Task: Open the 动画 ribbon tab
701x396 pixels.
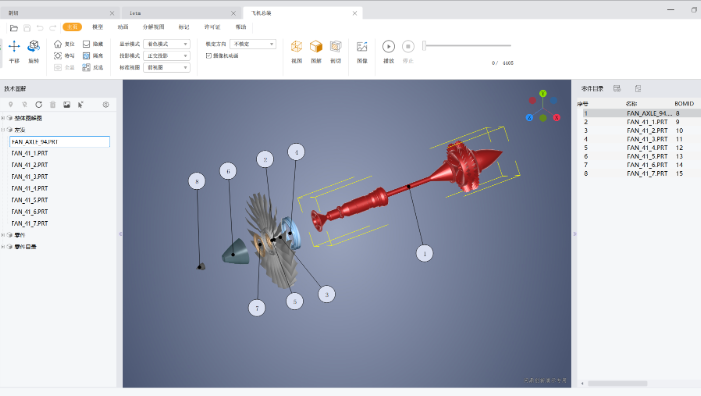Action: pyautogui.click(x=123, y=27)
